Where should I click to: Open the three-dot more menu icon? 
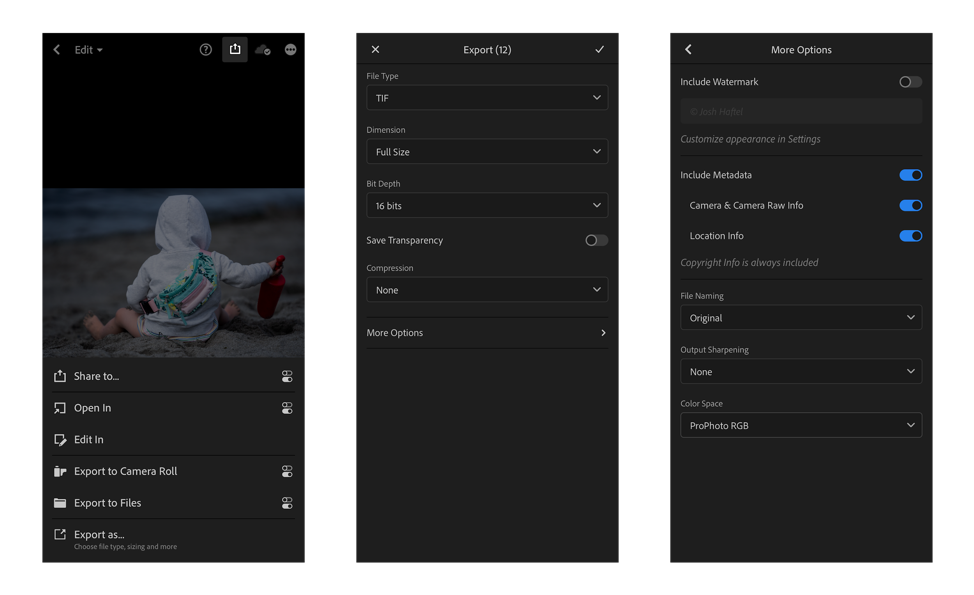291,50
